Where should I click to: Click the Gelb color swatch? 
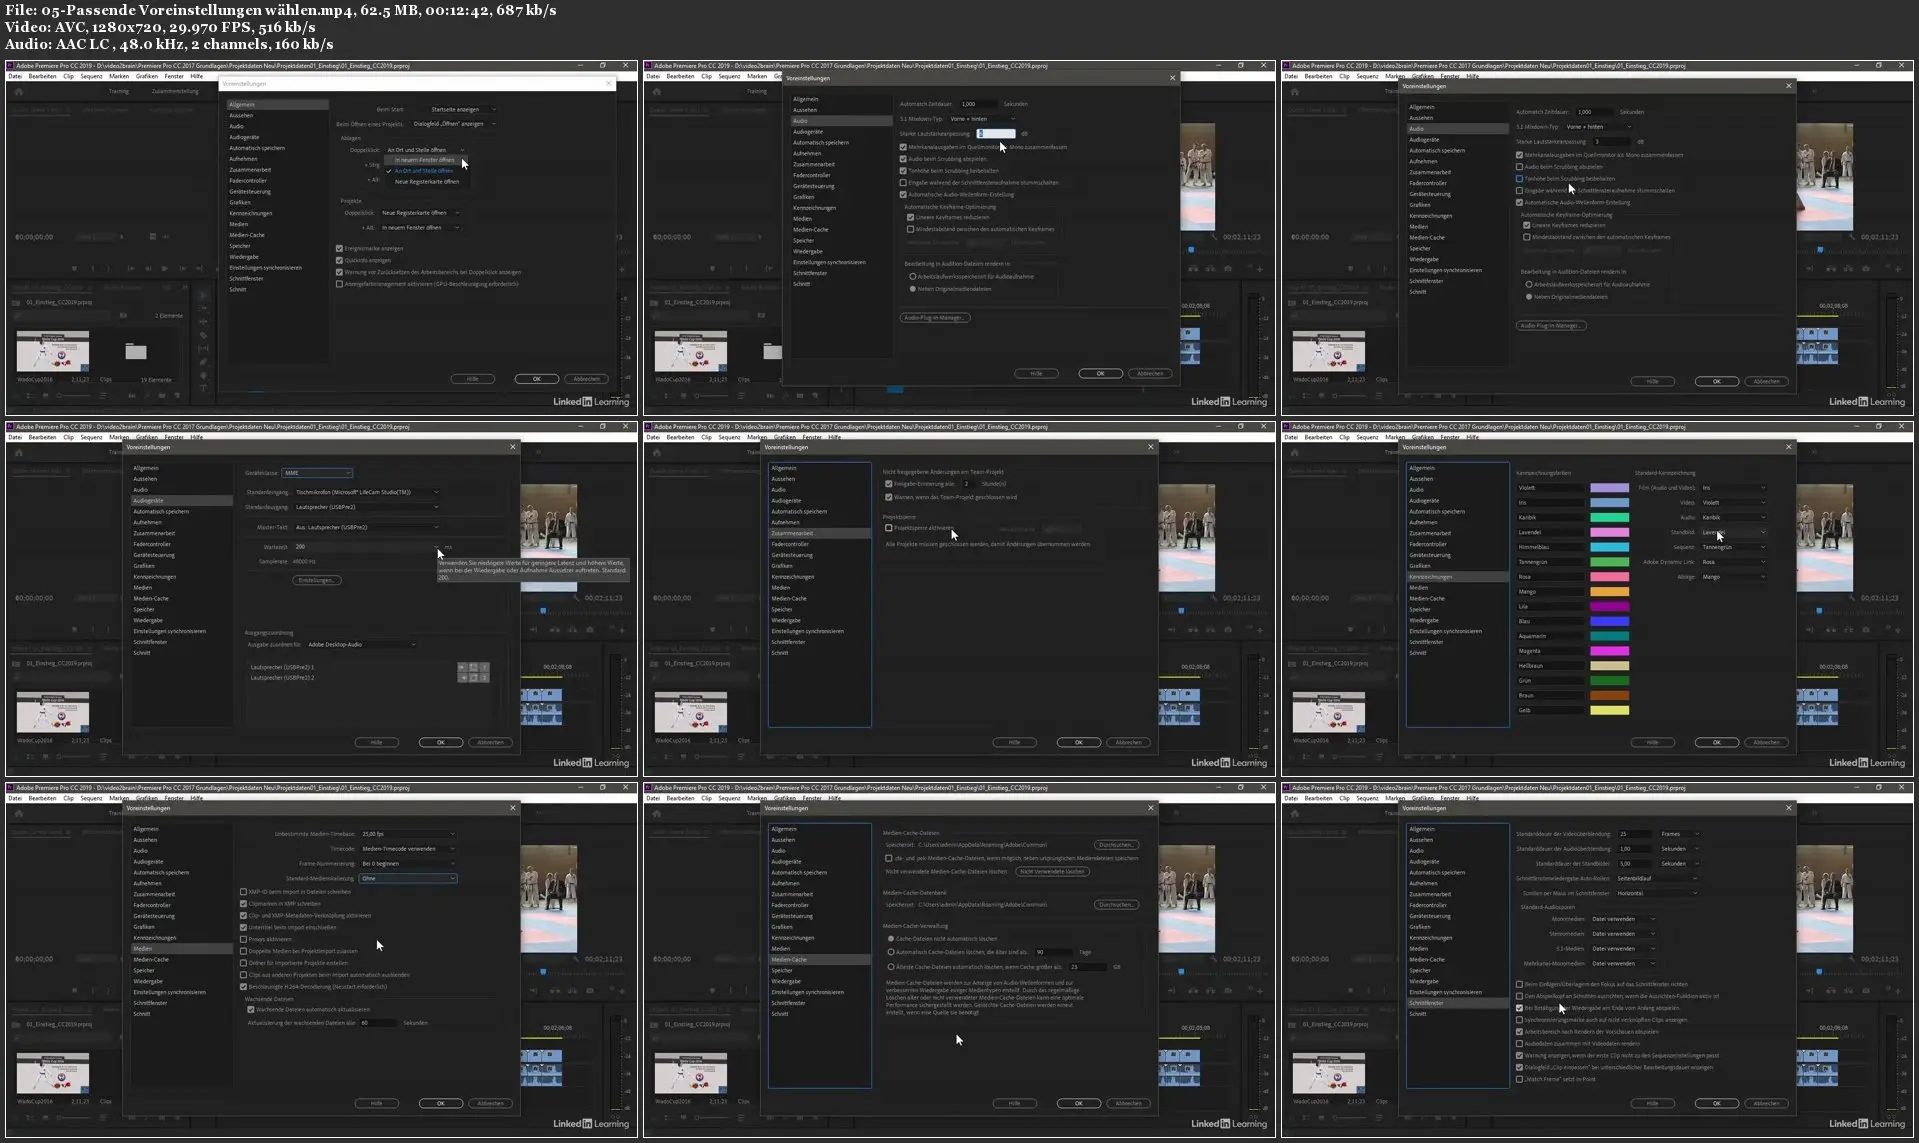pyautogui.click(x=1609, y=710)
